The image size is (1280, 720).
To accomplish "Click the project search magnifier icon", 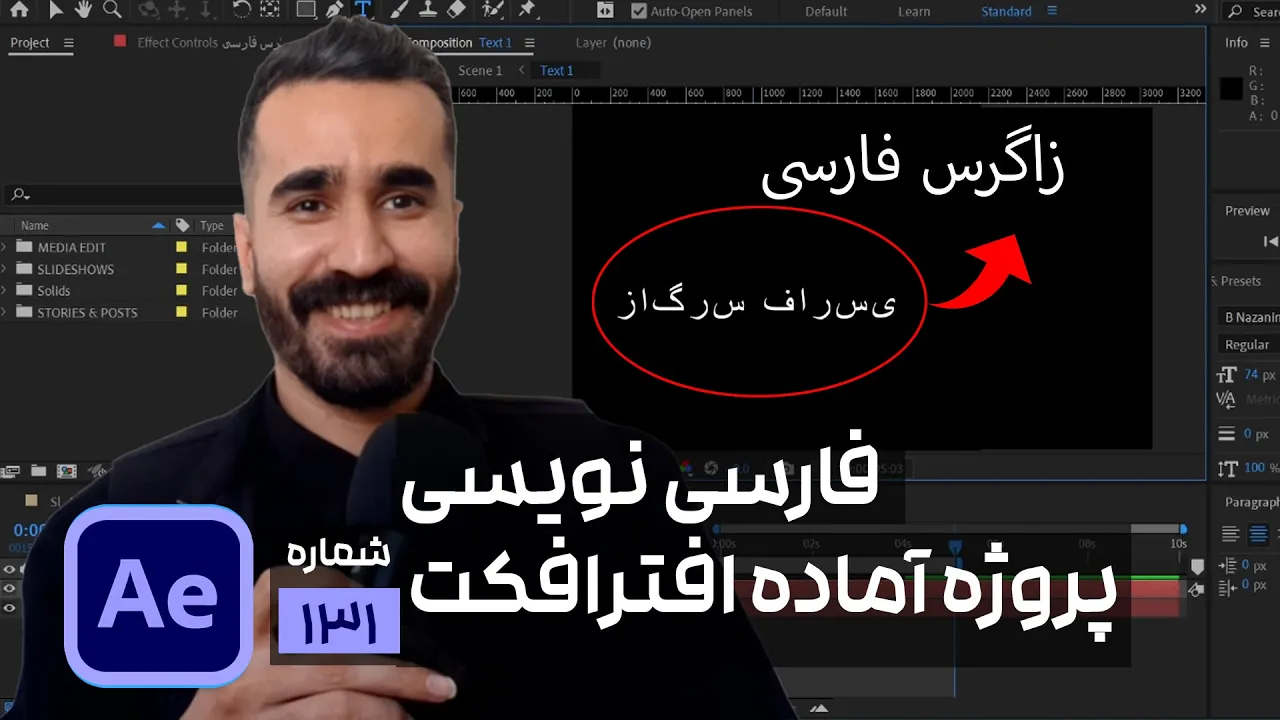I will click(20, 195).
